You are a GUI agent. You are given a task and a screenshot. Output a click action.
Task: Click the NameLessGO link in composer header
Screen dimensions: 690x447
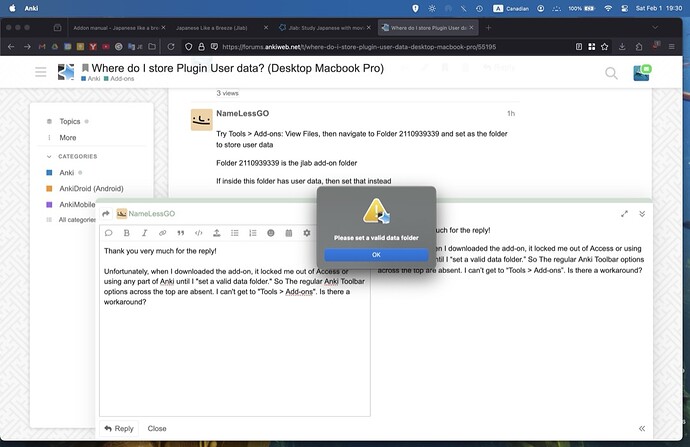(151, 214)
